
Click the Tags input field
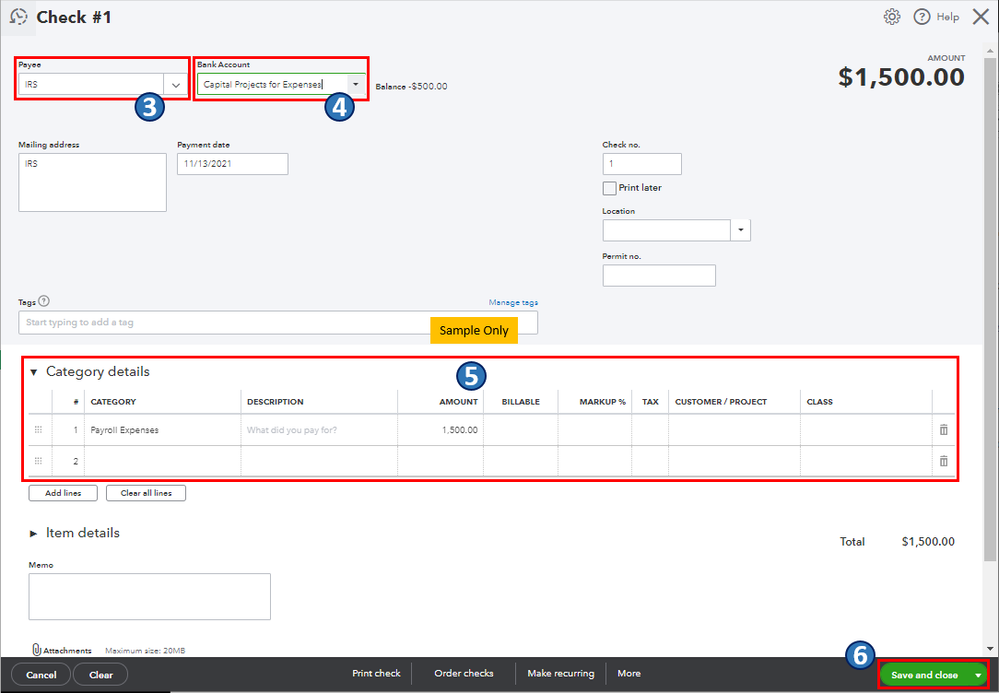pyautogui.click(x=278, y=322)
